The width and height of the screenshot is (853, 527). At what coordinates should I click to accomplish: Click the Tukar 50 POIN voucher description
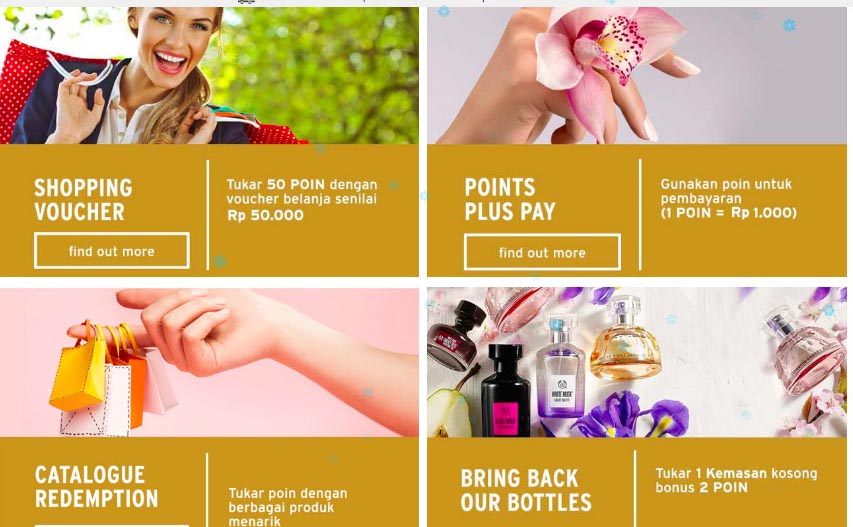point(302,200)
